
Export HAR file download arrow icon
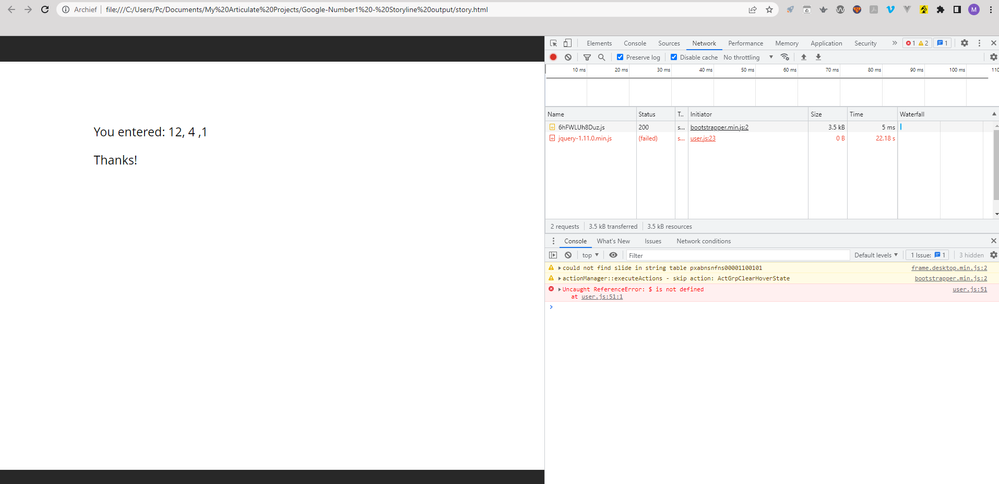point(818,57)
